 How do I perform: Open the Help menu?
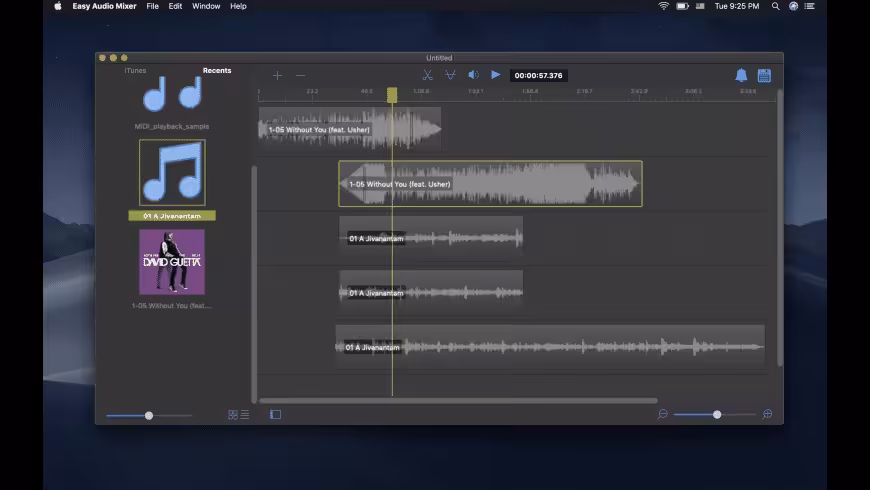(238, 6)
